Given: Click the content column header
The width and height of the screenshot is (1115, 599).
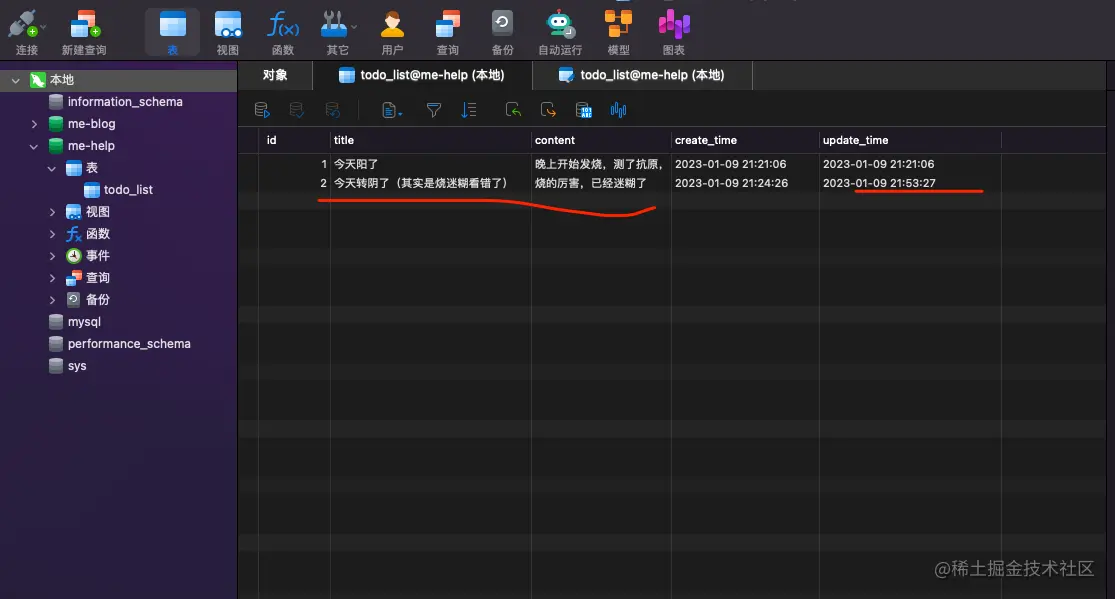Looking at the screenshot, I should (602, 140).
